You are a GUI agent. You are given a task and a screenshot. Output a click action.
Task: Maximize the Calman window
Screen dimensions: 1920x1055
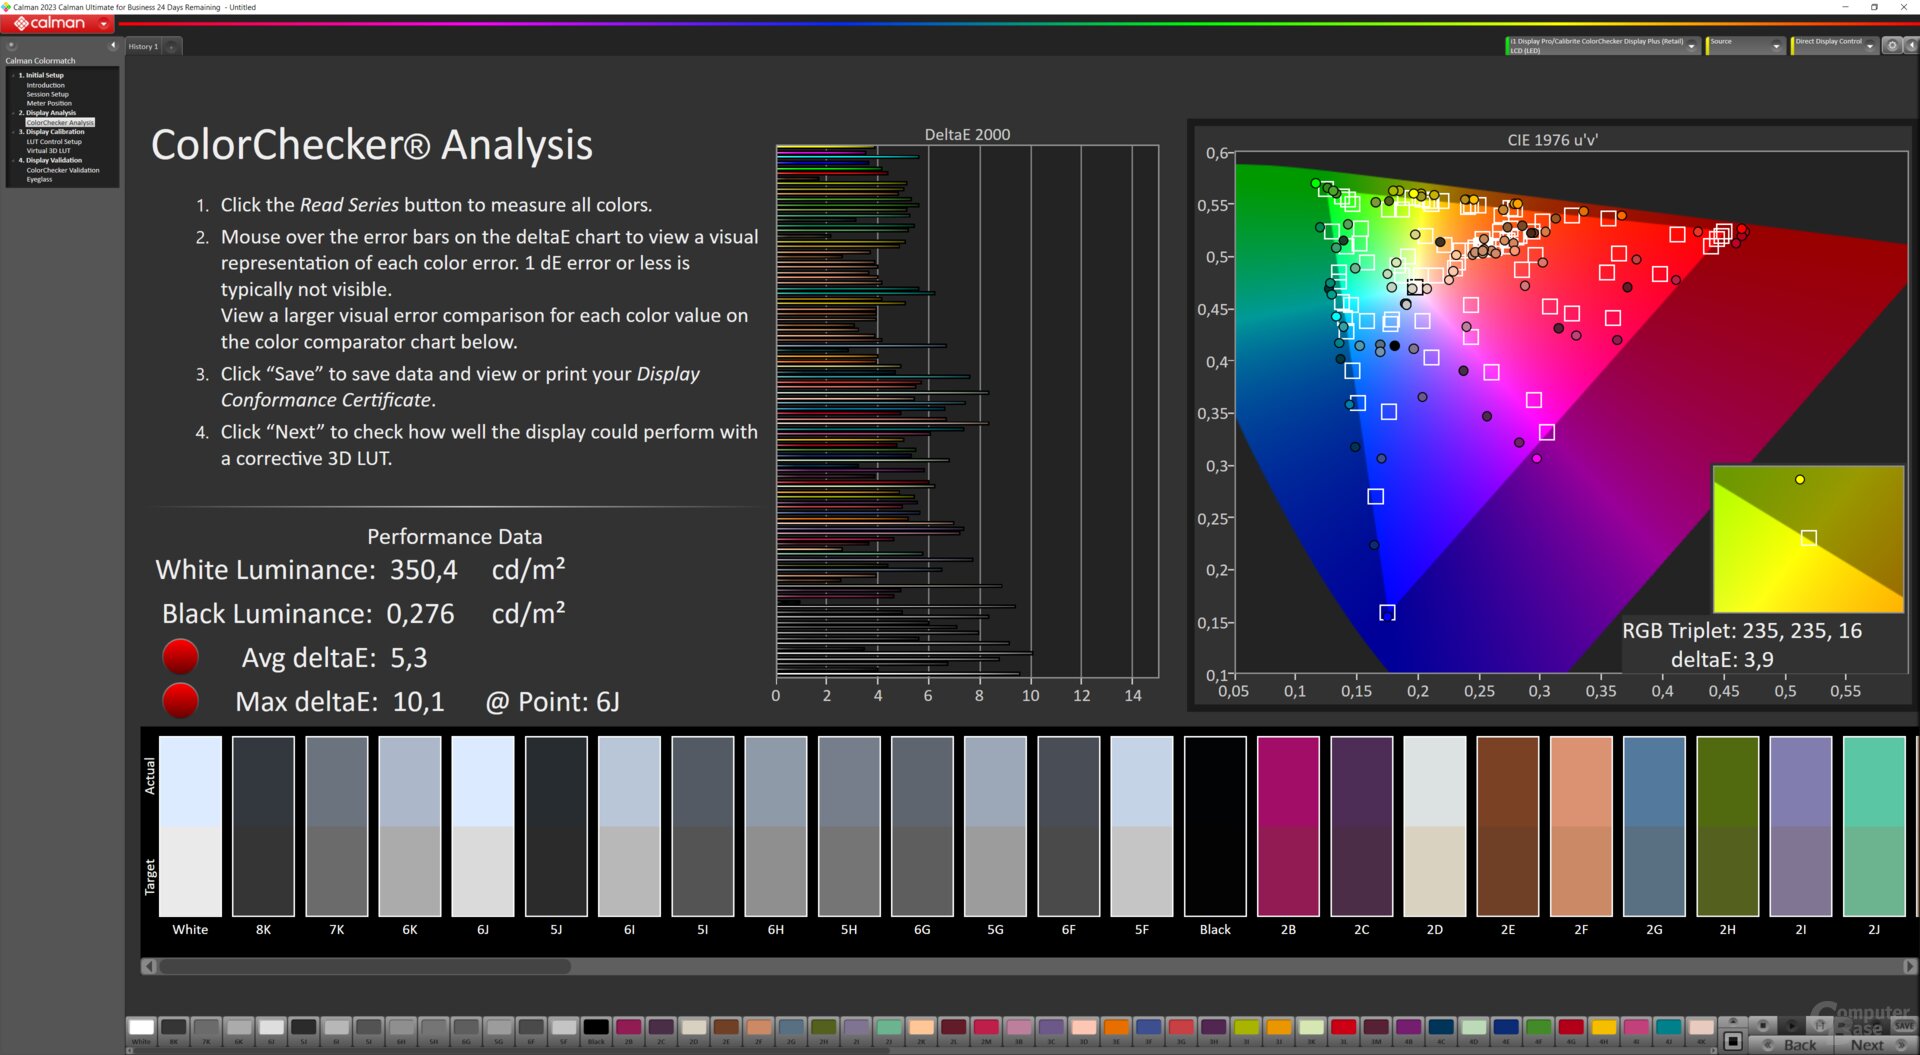pyautogui.click(x=1874, y=7)
